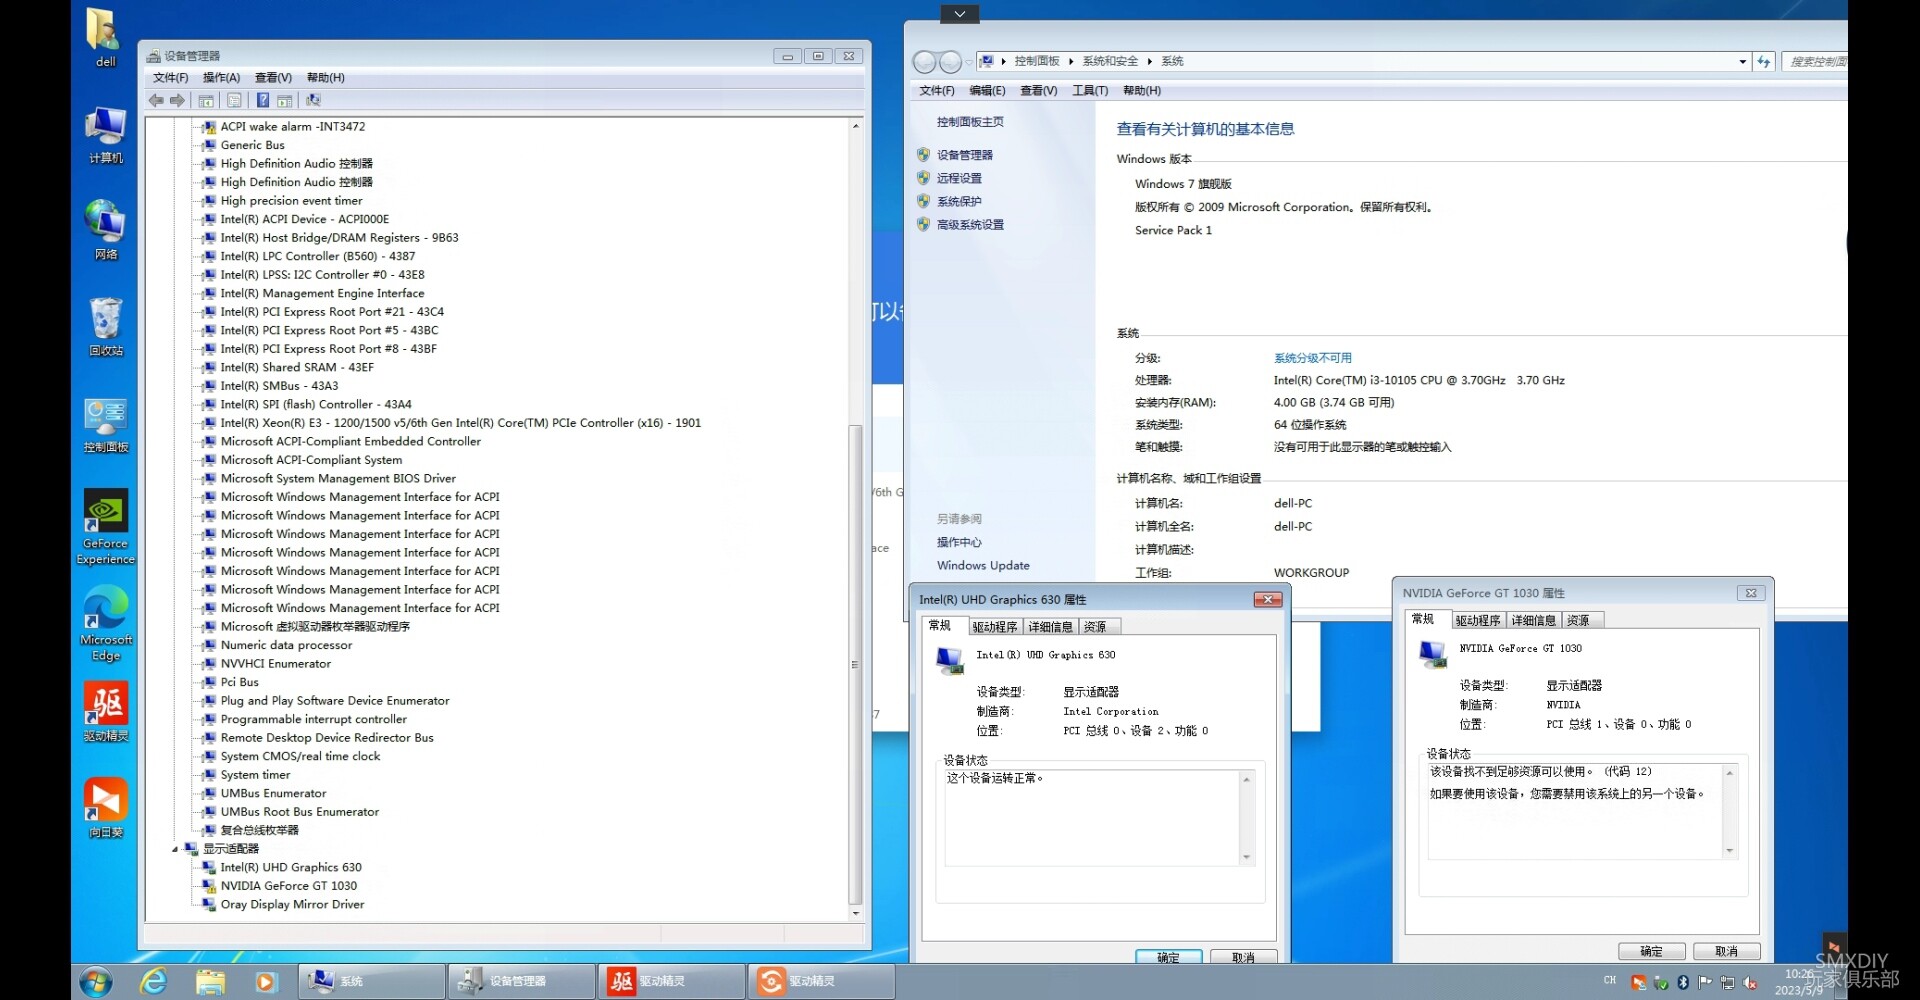1920x1000 pixels.
Task: Select the 驱动精灵 desktop icon
Action: click(105, 712)
